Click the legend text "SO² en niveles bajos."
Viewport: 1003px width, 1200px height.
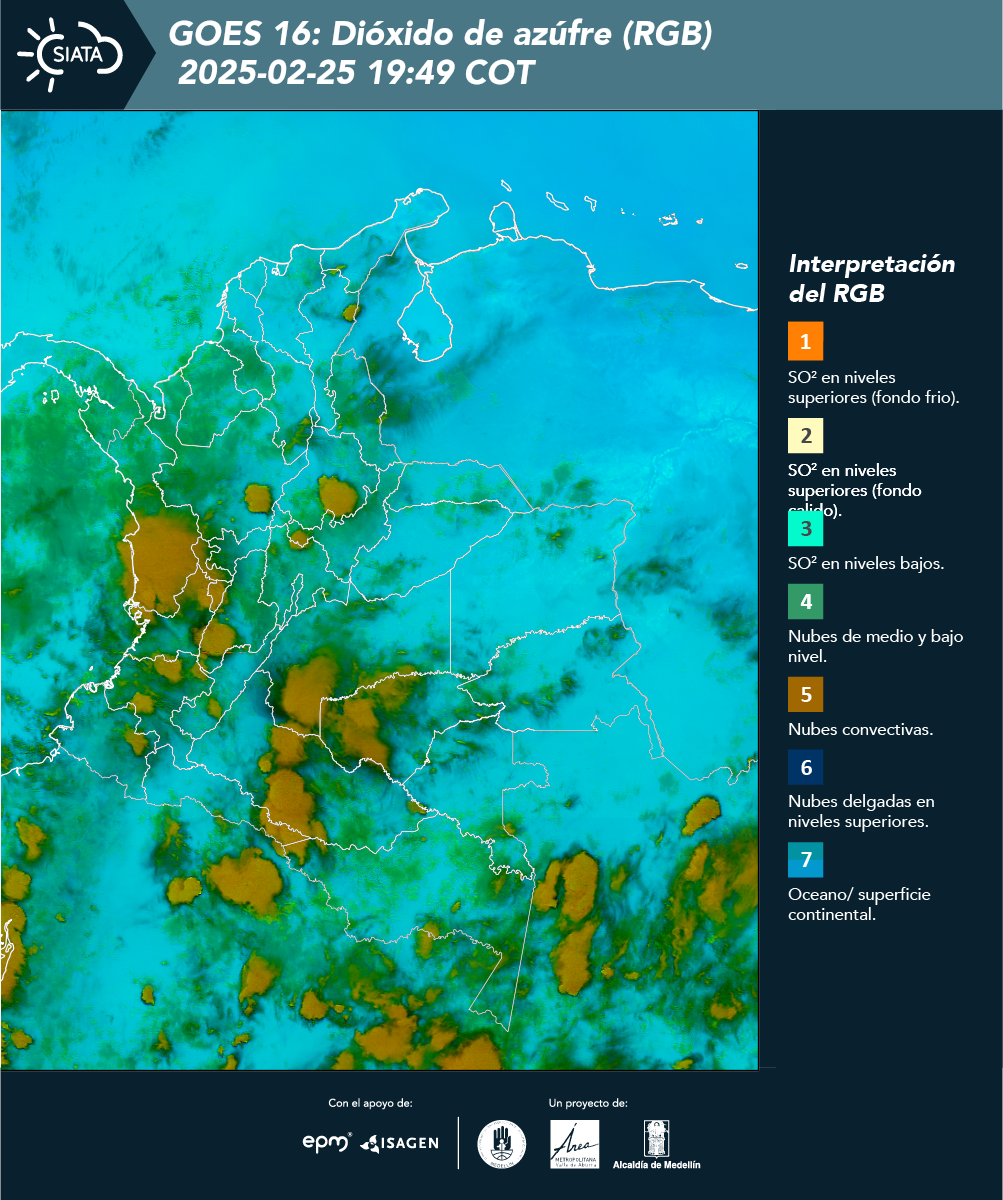coord(866,563)
